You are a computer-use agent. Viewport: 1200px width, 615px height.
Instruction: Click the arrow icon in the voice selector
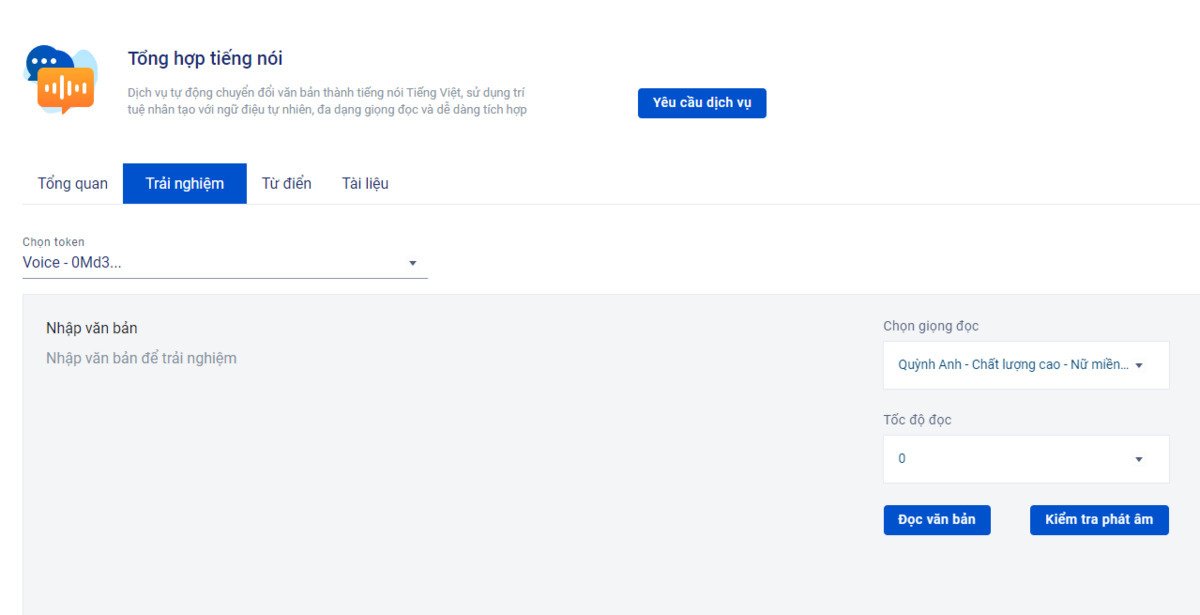pyautogui.click(x=1138, y=365)
